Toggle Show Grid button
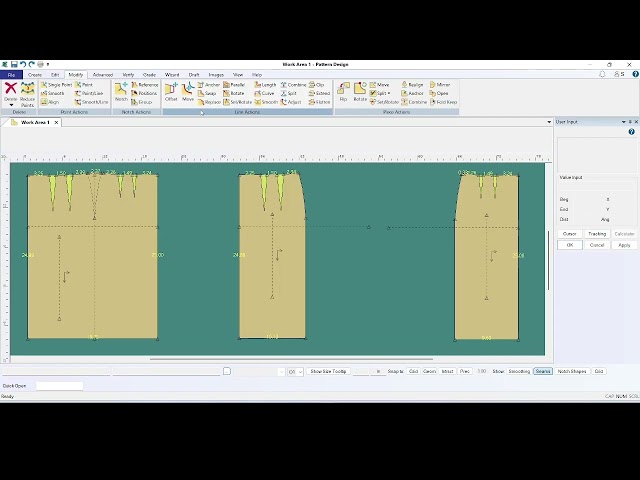 coord(599,371)
